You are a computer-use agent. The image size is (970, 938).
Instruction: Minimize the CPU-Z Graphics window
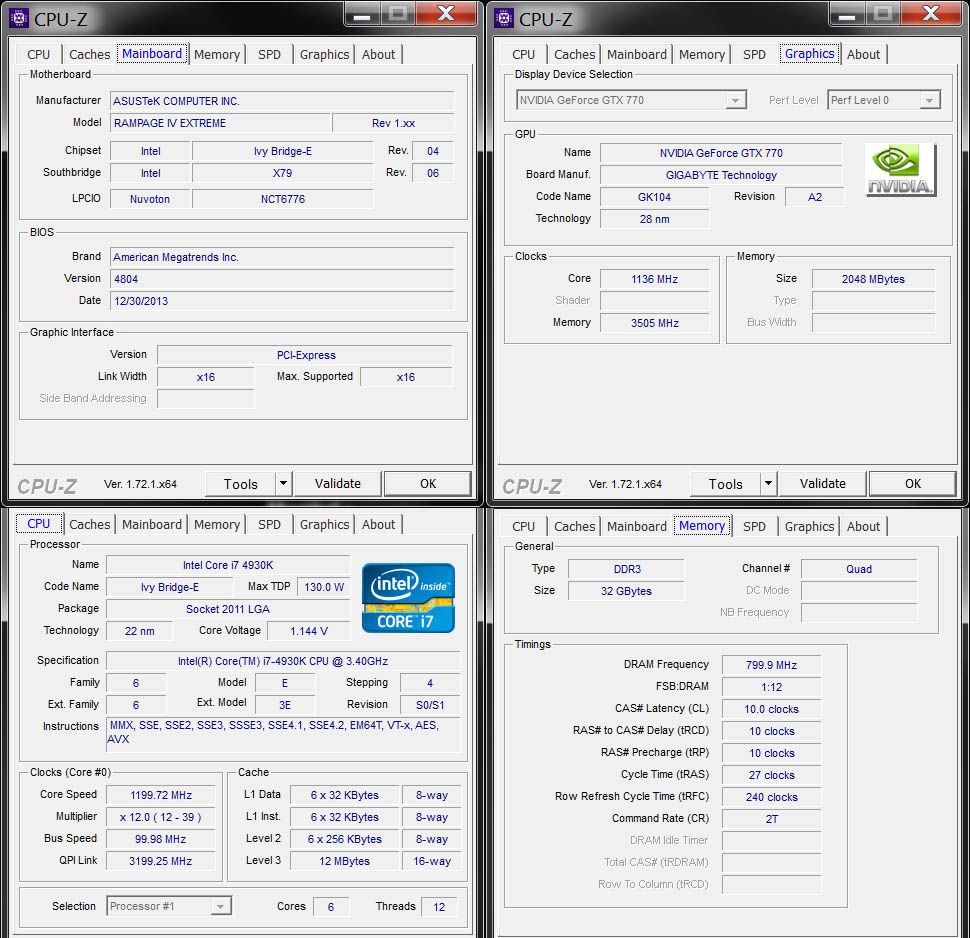pos(847,14)
